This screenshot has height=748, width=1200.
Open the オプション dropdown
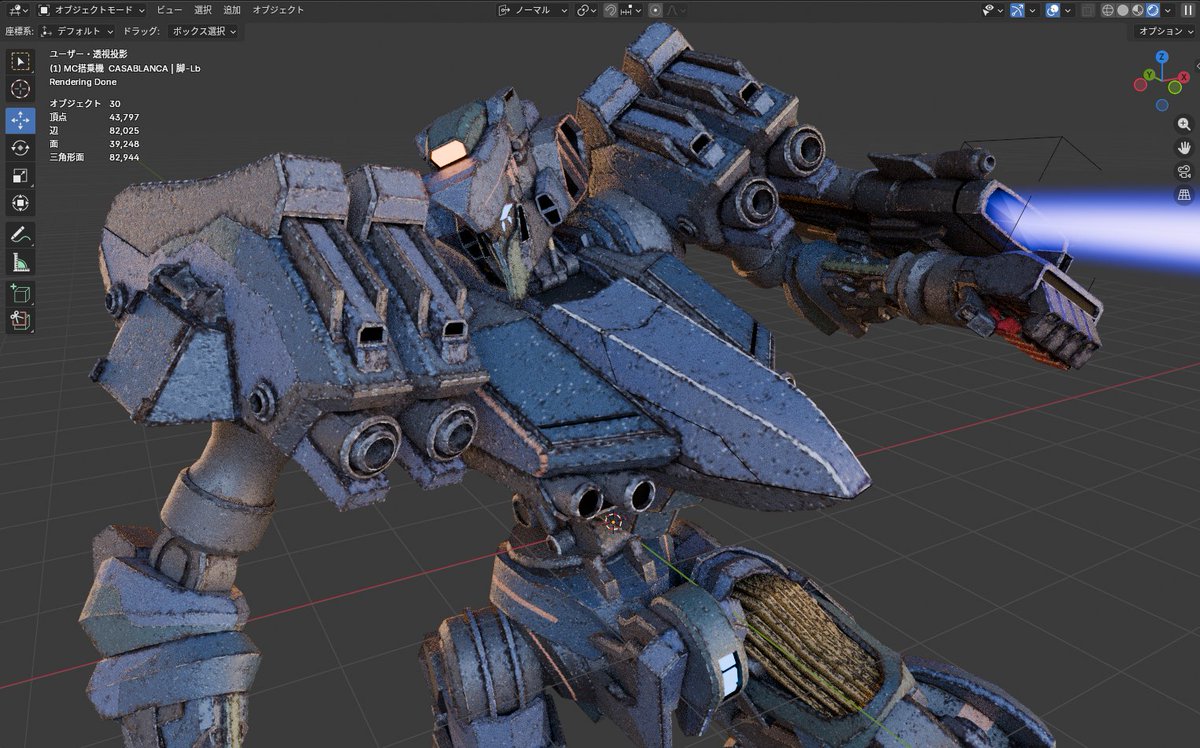pyautogui.click(x=1166, y=31)
